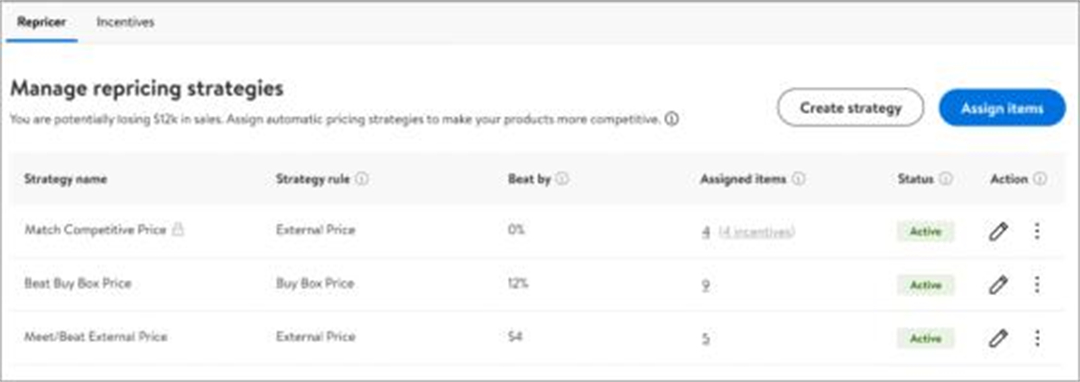Screen dimensions: 1080x382
Task: Open info icon next to Strategy rule
Action: coord(362,179)
